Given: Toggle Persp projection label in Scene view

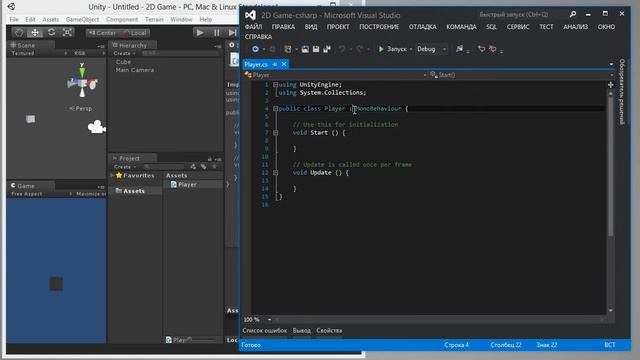Looking at the screenshot, I should pos(81,109).
